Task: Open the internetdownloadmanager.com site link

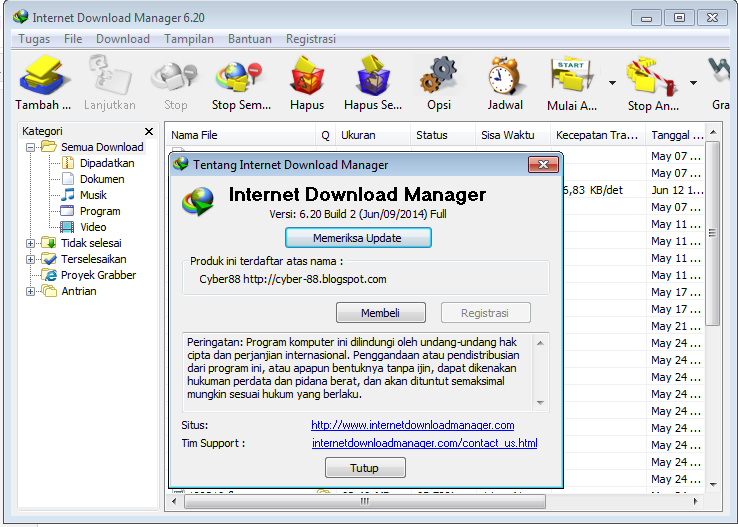Action: tap(412, 425)
